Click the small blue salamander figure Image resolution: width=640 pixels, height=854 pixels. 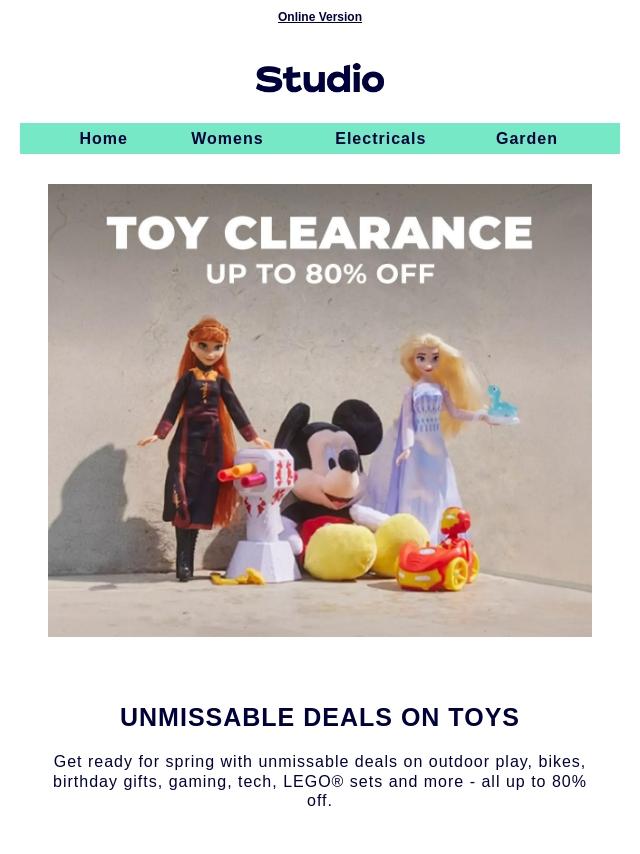[501, 404]
